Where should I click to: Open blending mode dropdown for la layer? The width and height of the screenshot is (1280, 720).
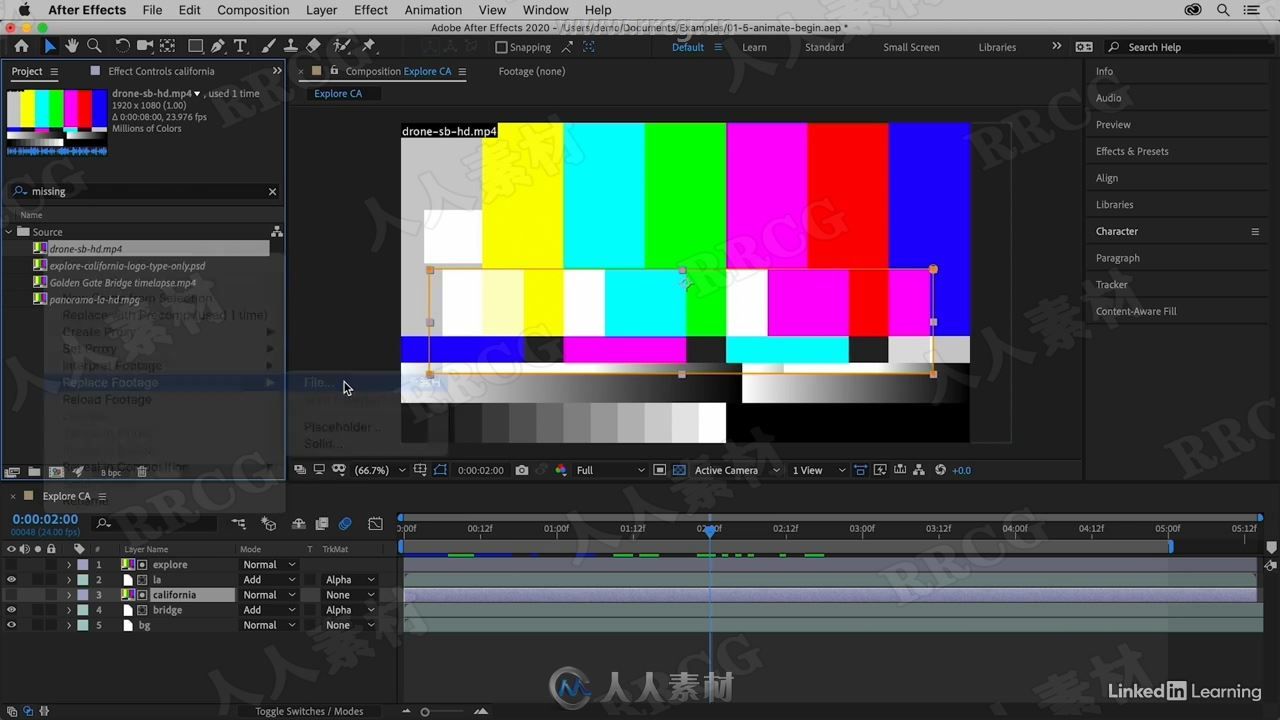[x=269, y=580]
